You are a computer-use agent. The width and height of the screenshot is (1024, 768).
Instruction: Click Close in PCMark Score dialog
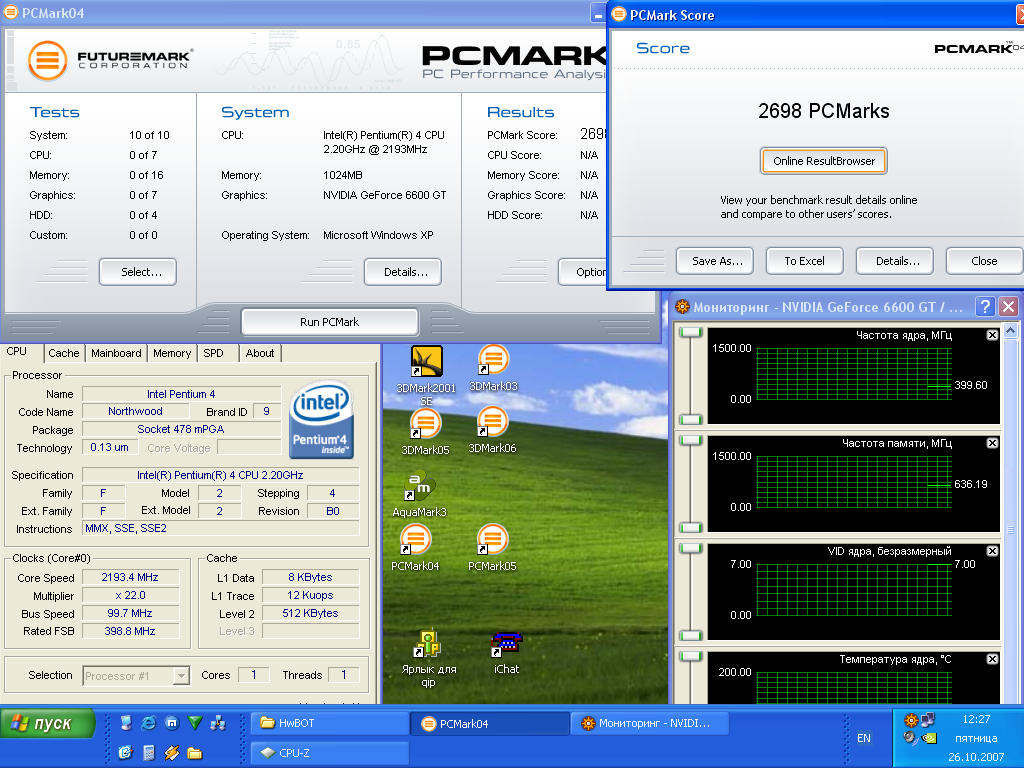(984, 261)
